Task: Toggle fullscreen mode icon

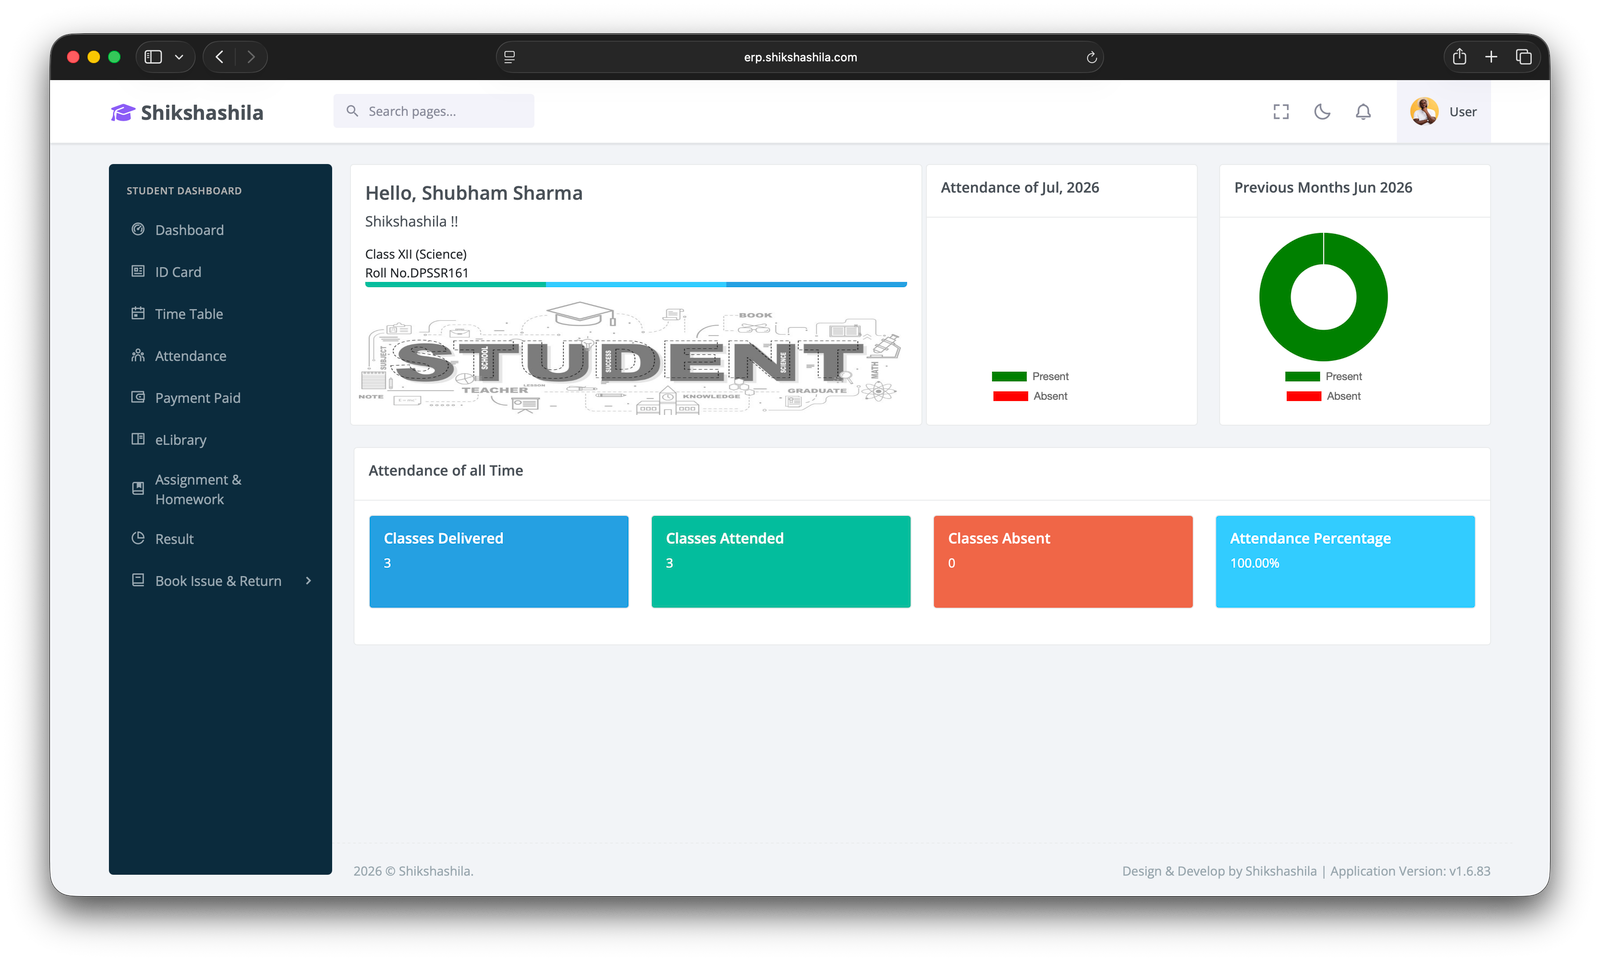Action: [1281, 112]
